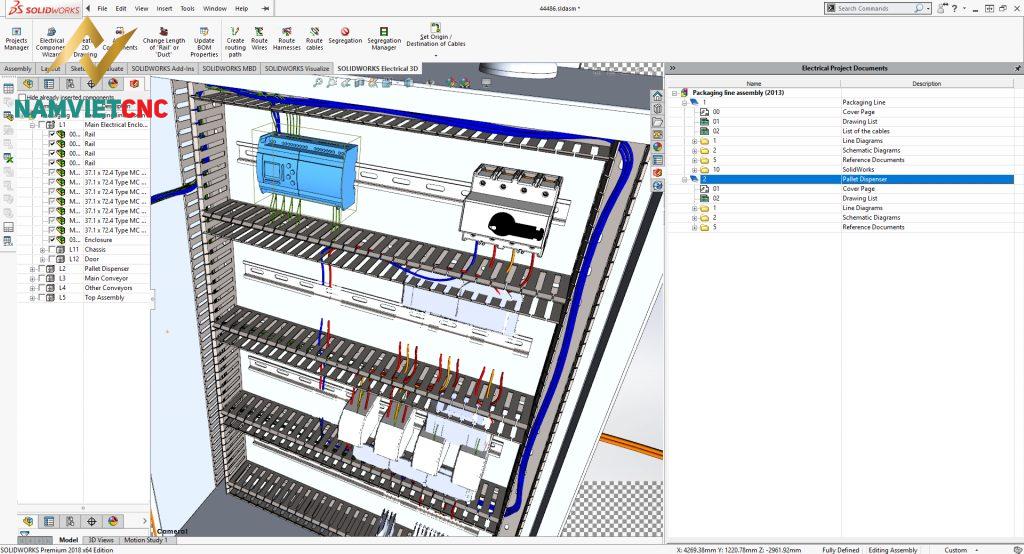Open the File menu
Image resolution: width=1024 pixels, height=554 pixels.
coord(103,8)
